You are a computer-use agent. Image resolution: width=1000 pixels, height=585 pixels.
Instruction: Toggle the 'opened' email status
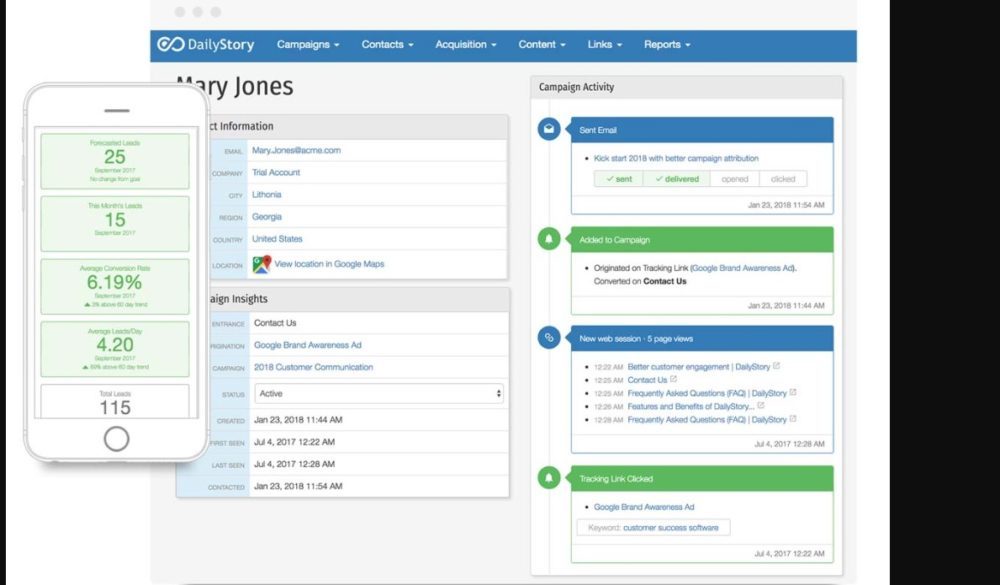[x=734, y=179]
